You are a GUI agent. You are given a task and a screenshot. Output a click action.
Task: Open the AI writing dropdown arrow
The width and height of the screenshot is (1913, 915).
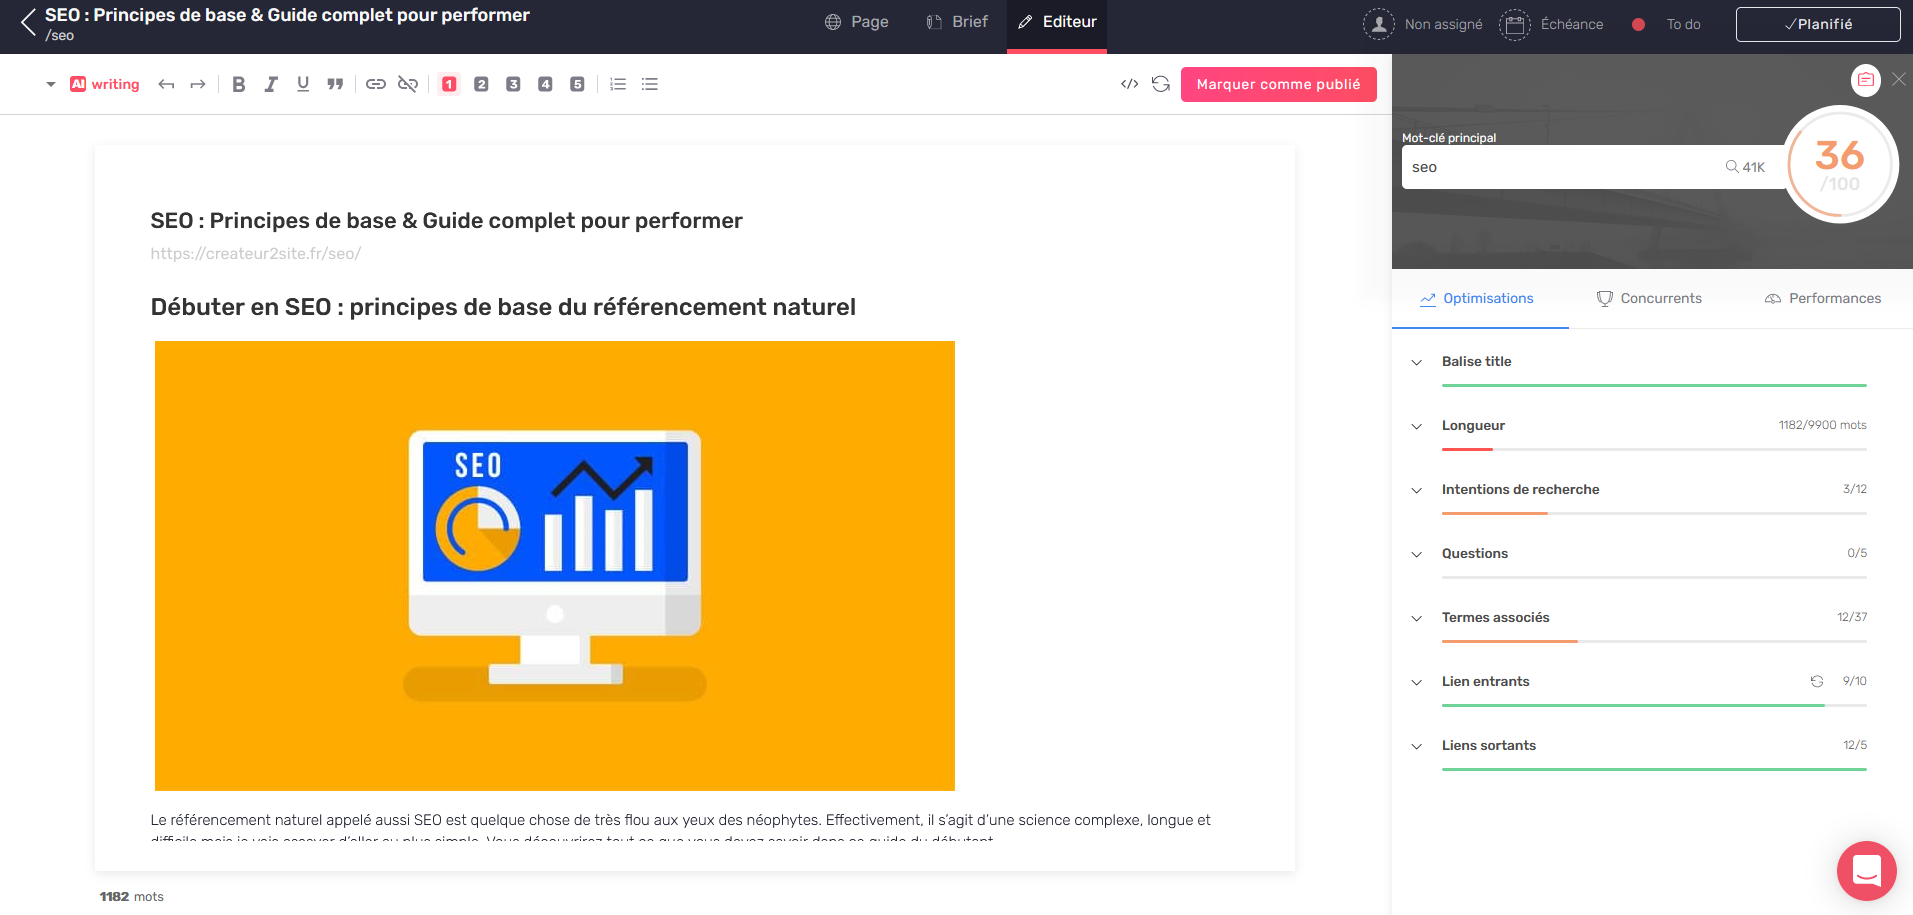51,85
